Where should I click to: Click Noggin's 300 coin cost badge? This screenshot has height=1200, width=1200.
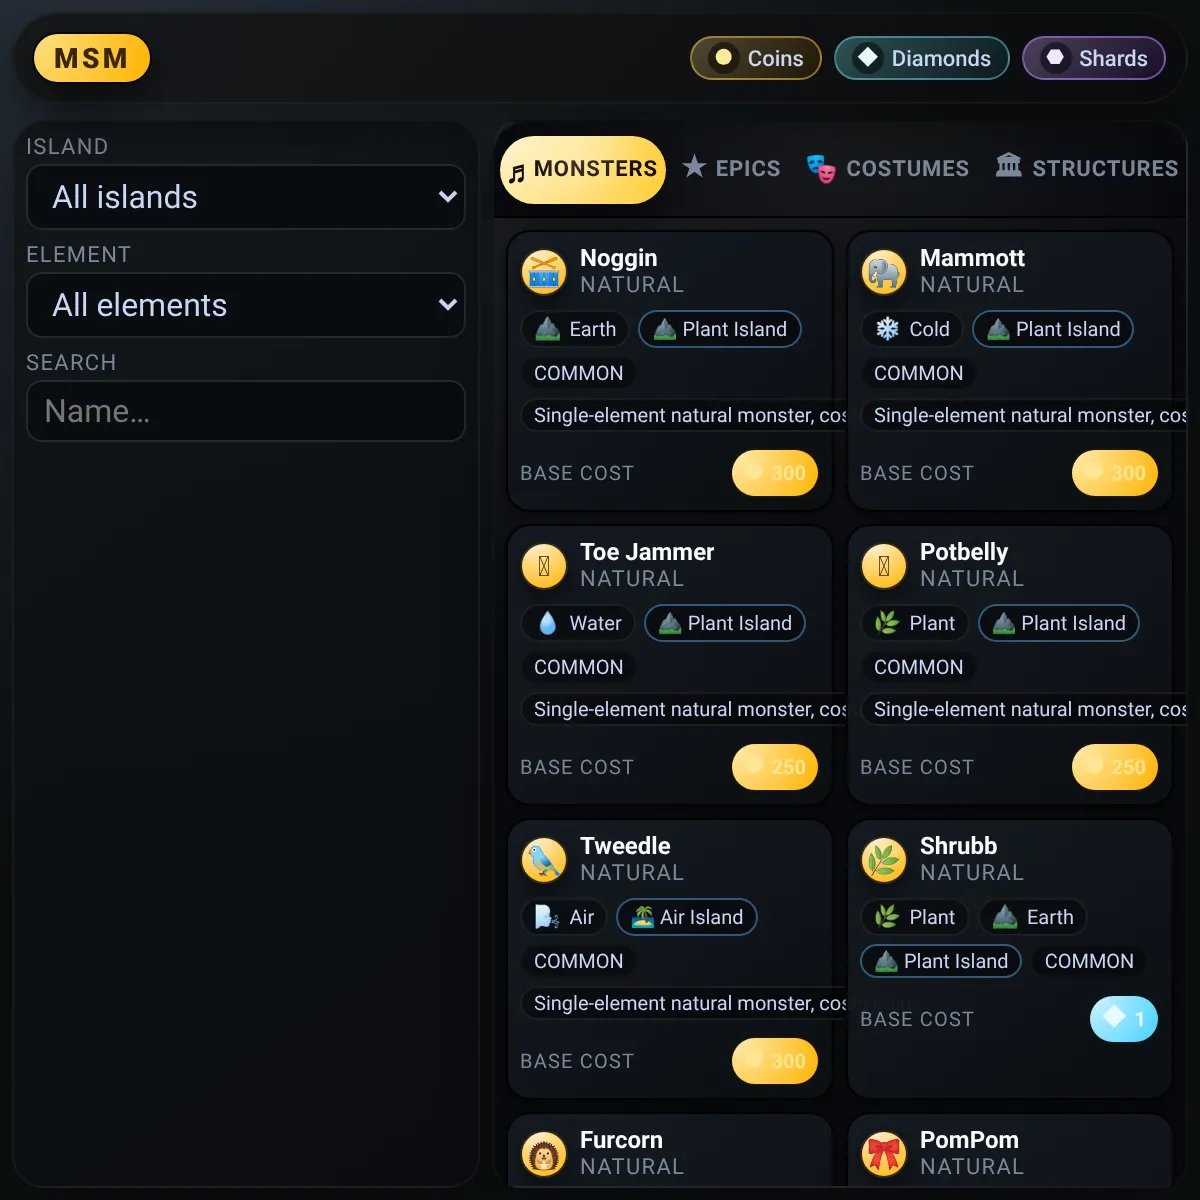(775, 473)
